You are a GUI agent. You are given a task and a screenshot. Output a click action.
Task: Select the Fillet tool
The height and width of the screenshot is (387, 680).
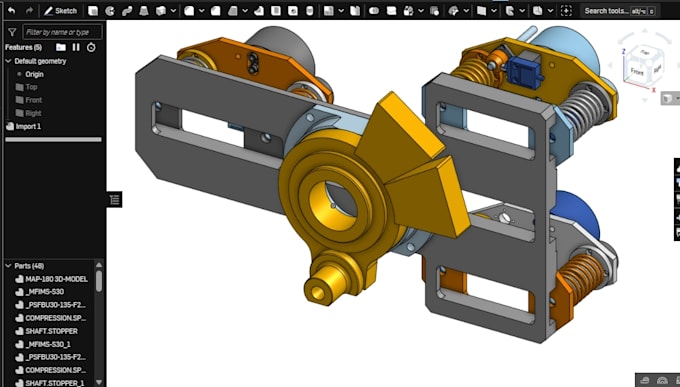point(189,11)
